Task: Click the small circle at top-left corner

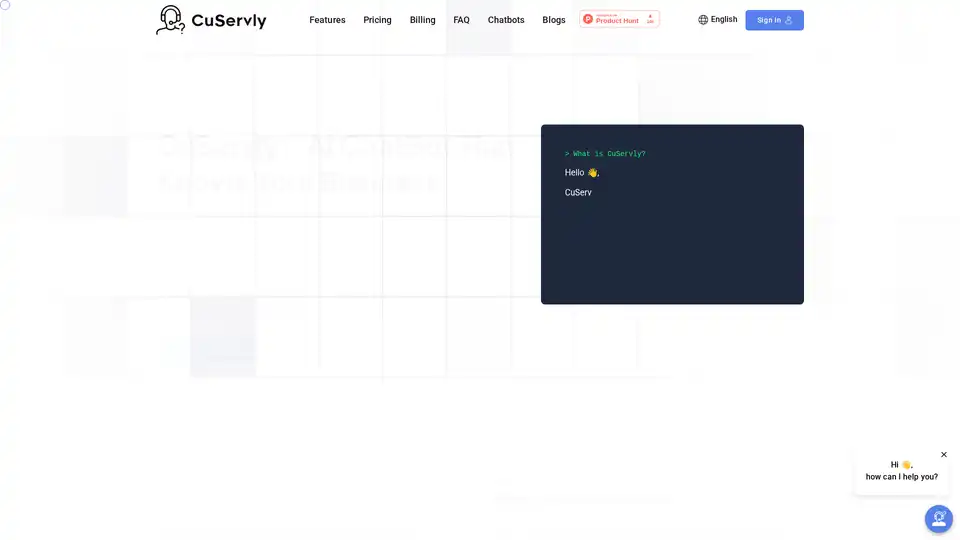Action: point(5,5)
